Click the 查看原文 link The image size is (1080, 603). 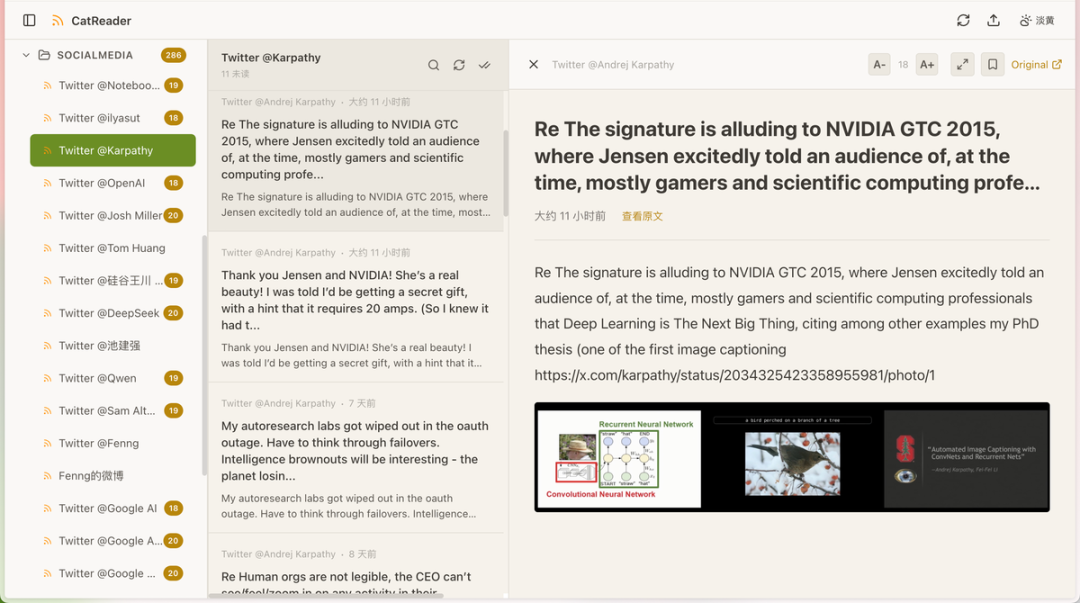click(642, 216)
